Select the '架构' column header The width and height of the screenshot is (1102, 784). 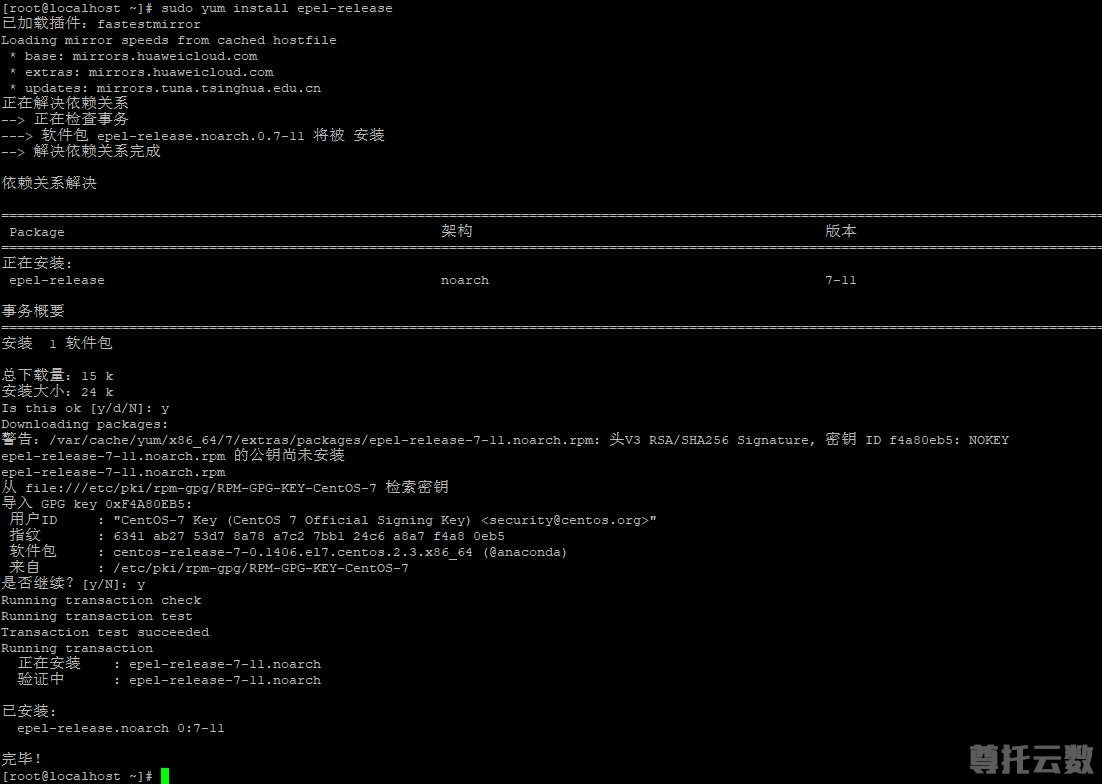(456, 231)
